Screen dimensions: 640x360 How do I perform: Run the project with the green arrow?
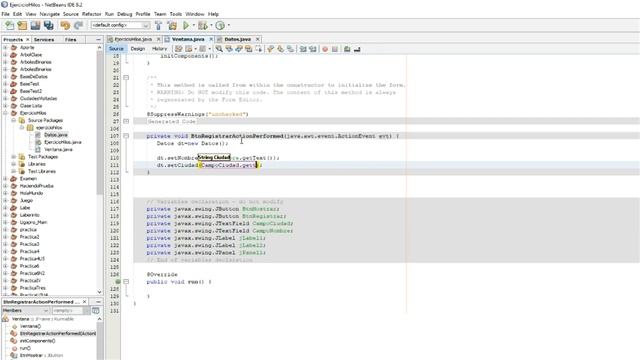point(186,25)
